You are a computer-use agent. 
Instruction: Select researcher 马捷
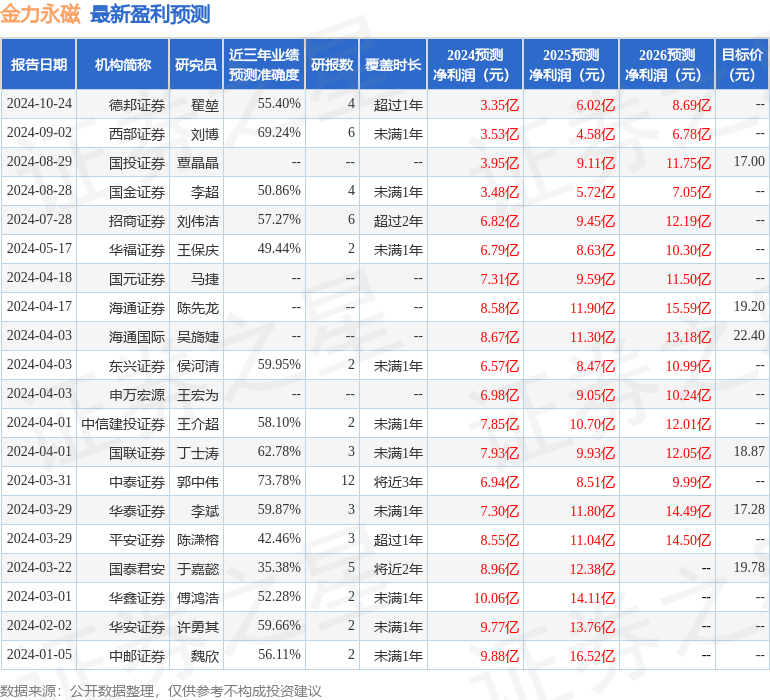tap(205, 279)
